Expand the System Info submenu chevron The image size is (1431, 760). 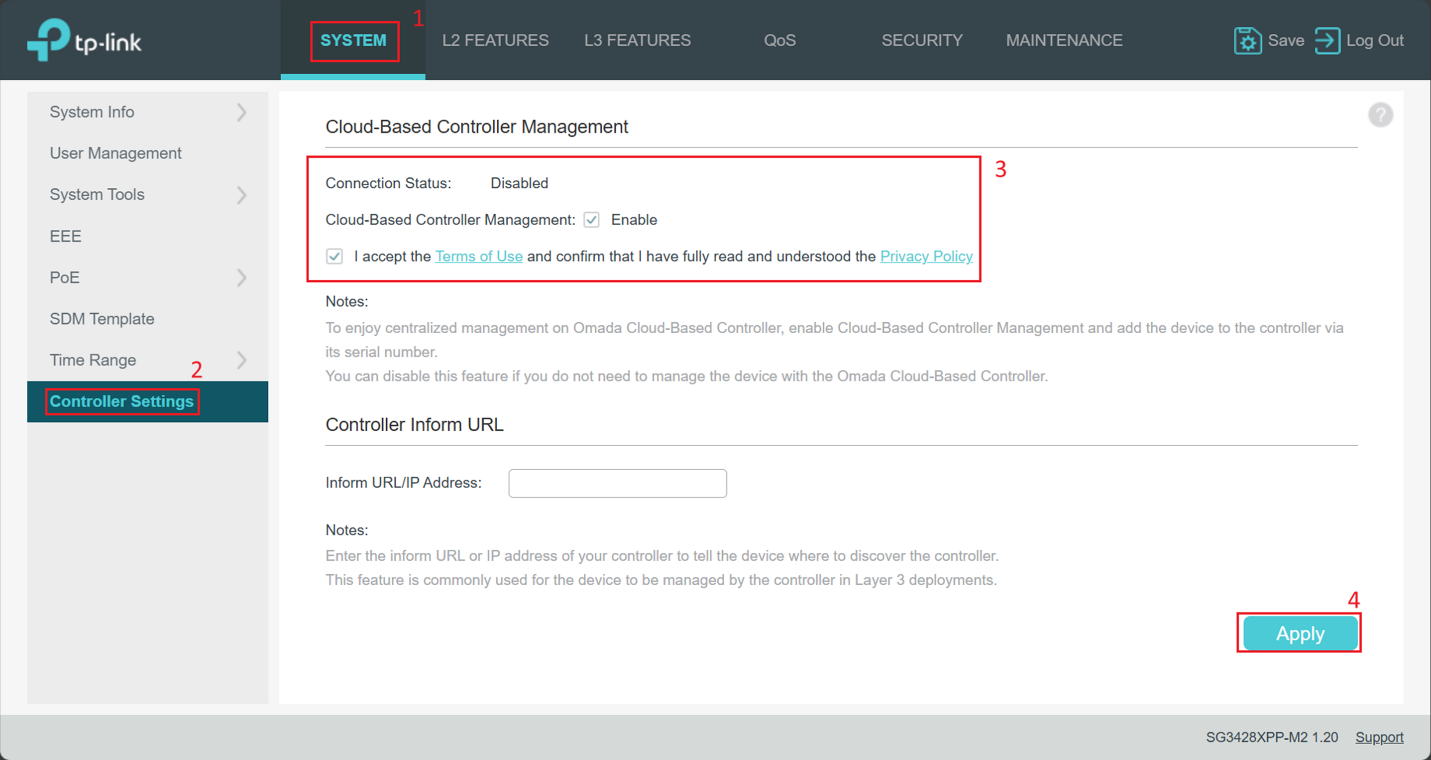(x=241, y=112)
